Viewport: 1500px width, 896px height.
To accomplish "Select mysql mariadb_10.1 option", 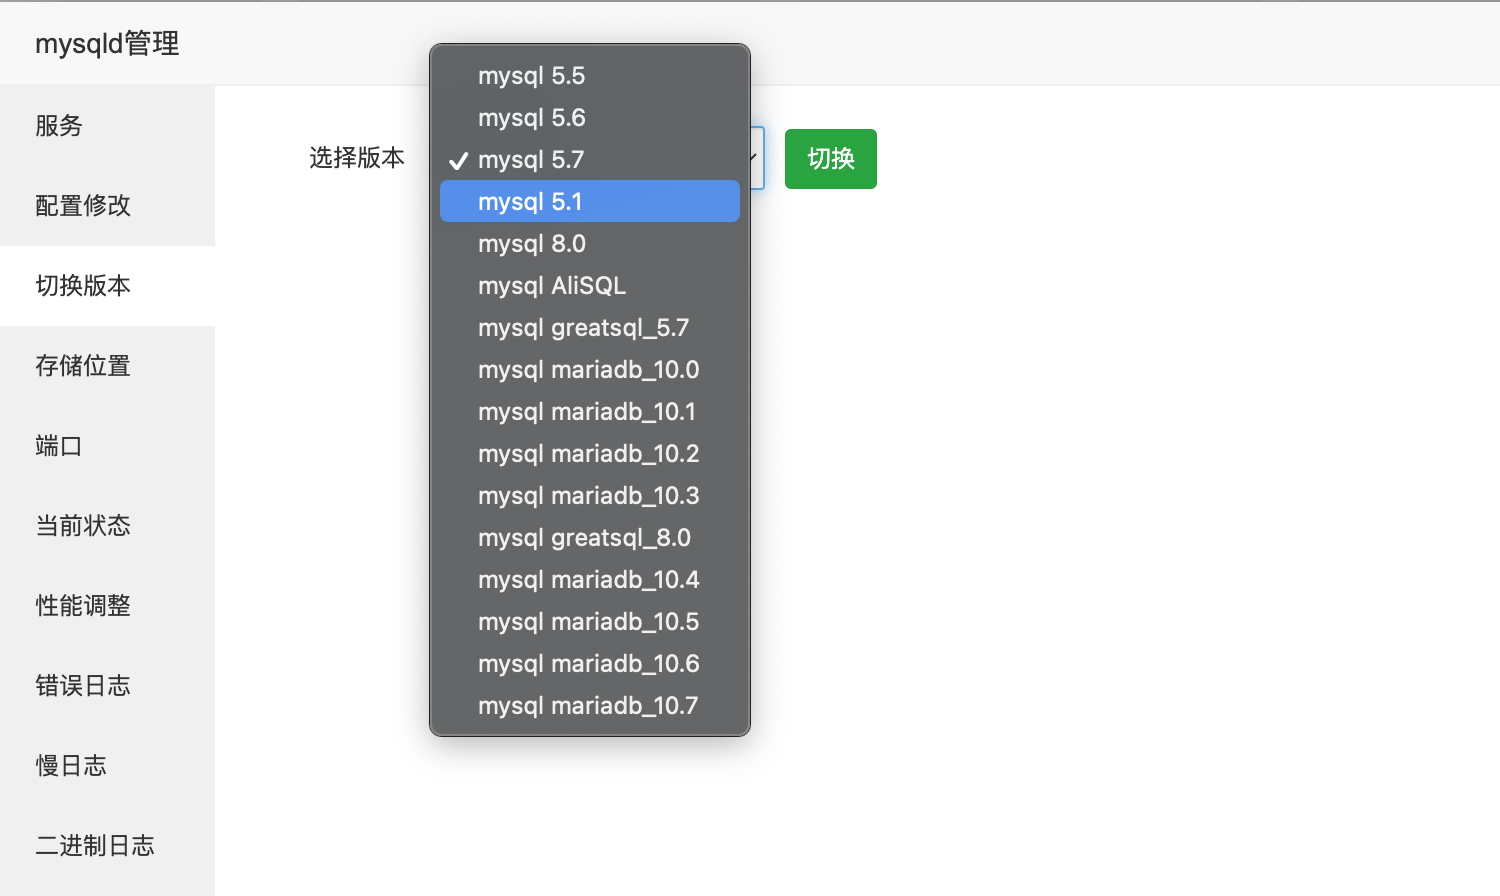I will (x=590, y=412).
